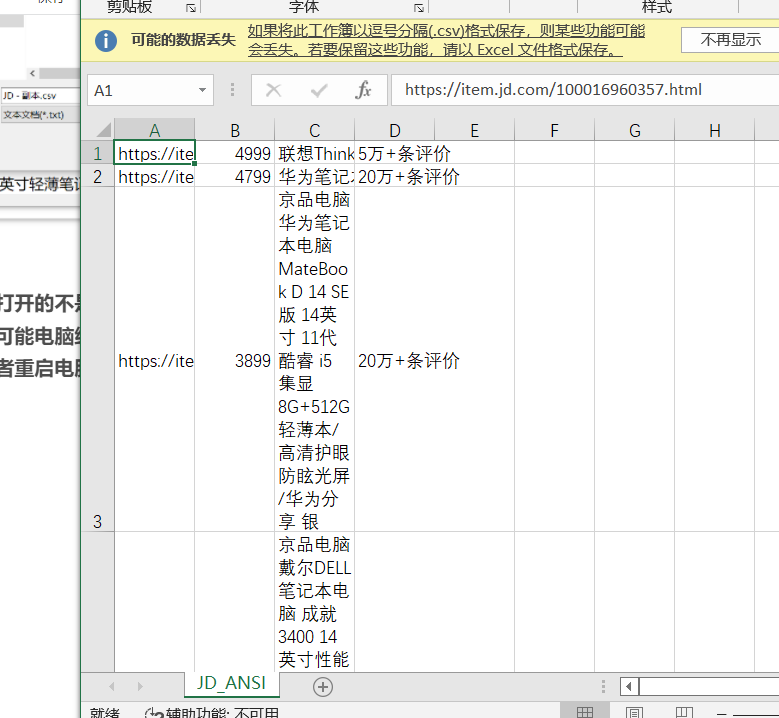
Task: Select cell A3 with https link
Action: (x=155, y=359)
